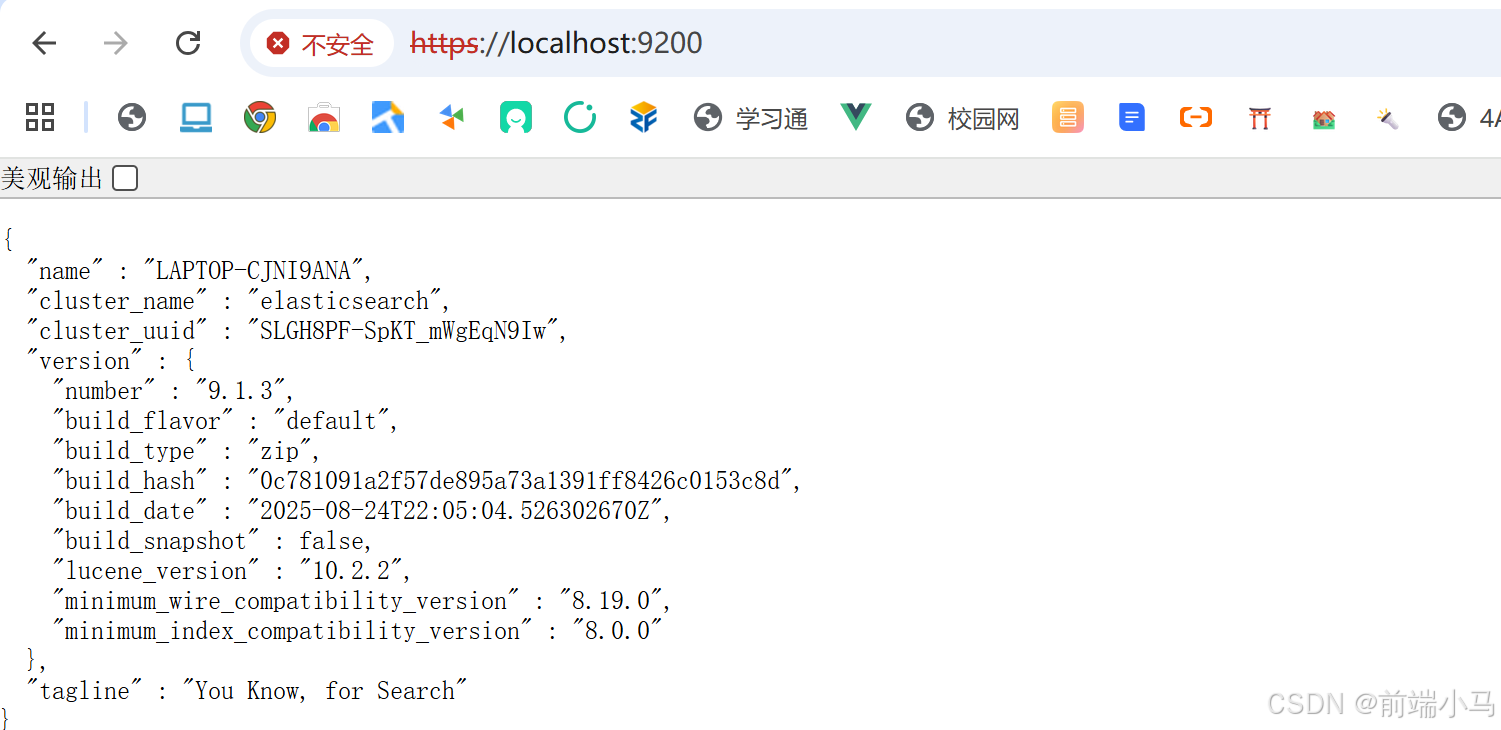Open the red torii gate bookmark

click(1260, 118)
